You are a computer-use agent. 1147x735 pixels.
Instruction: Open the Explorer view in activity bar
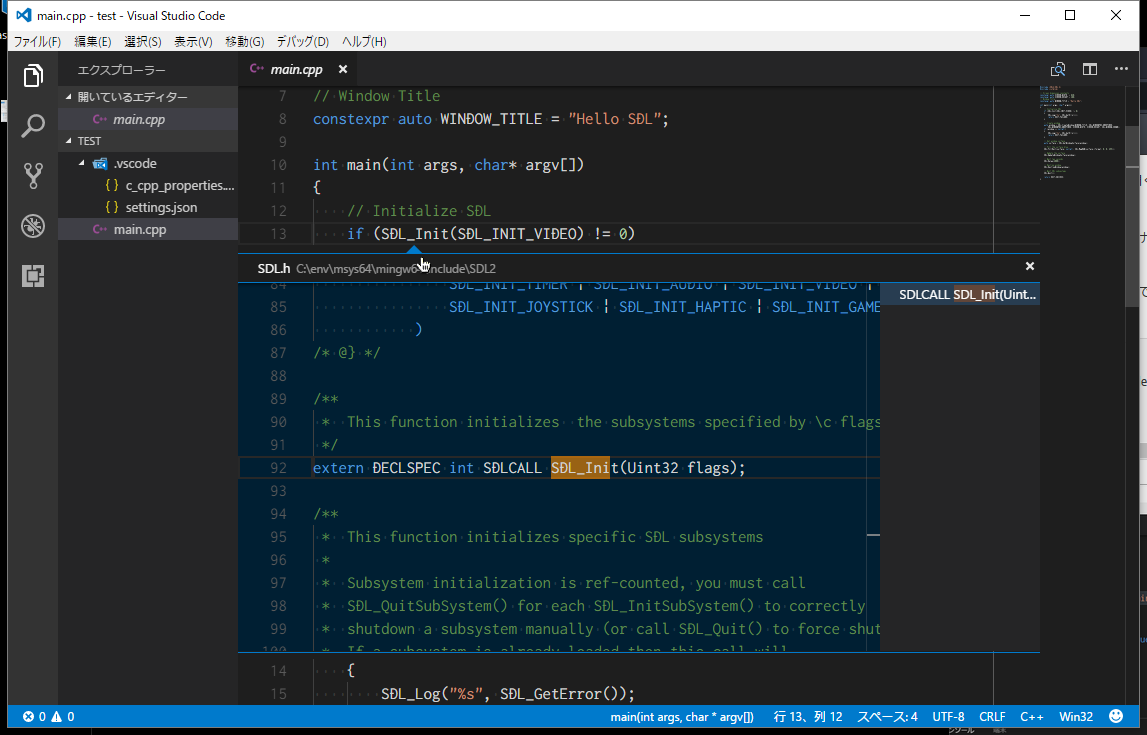[33, 75]
